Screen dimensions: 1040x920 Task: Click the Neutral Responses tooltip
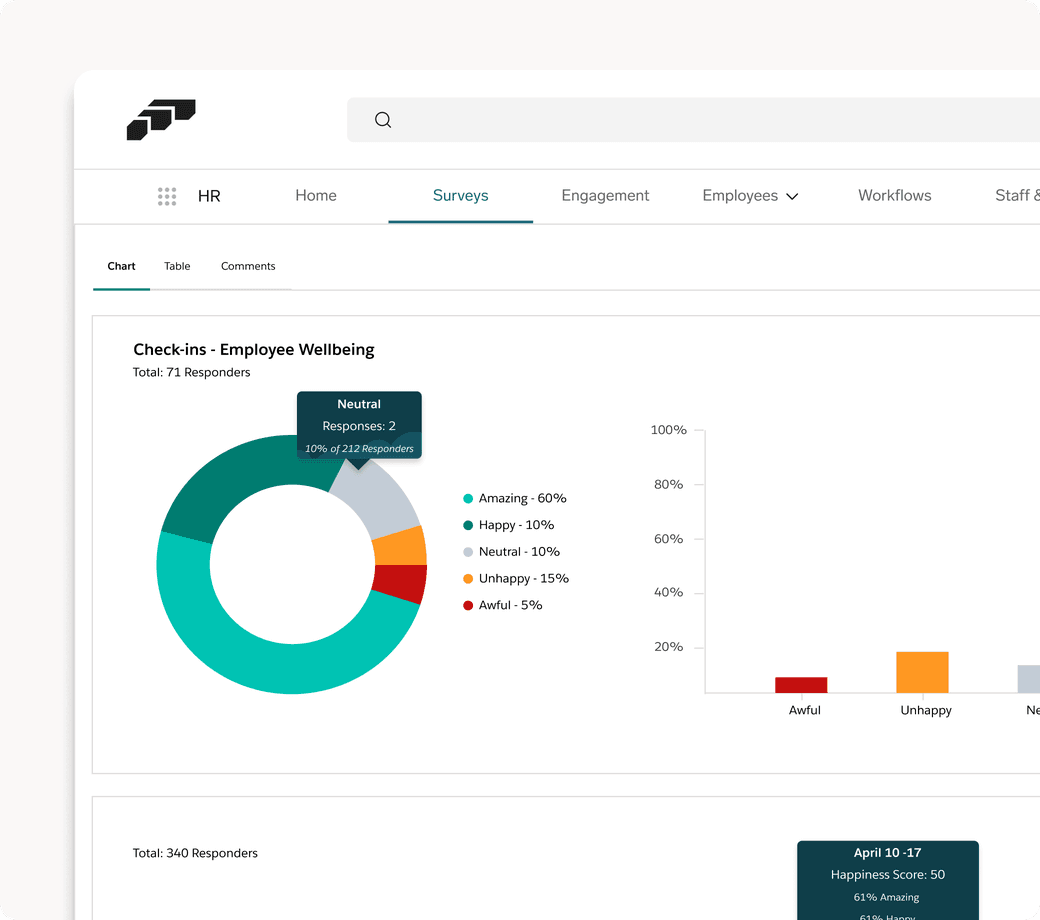(359, 425)
